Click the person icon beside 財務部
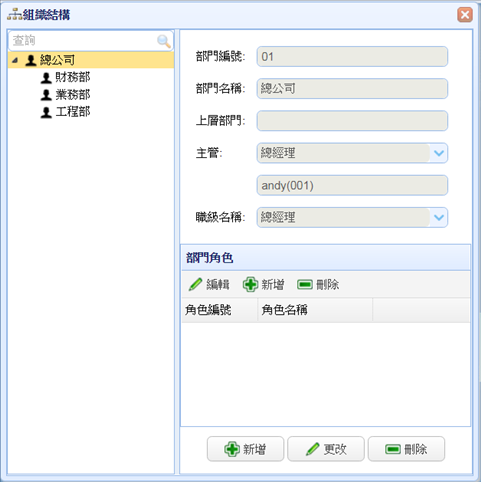481x482 pixels. click(46, 78)
